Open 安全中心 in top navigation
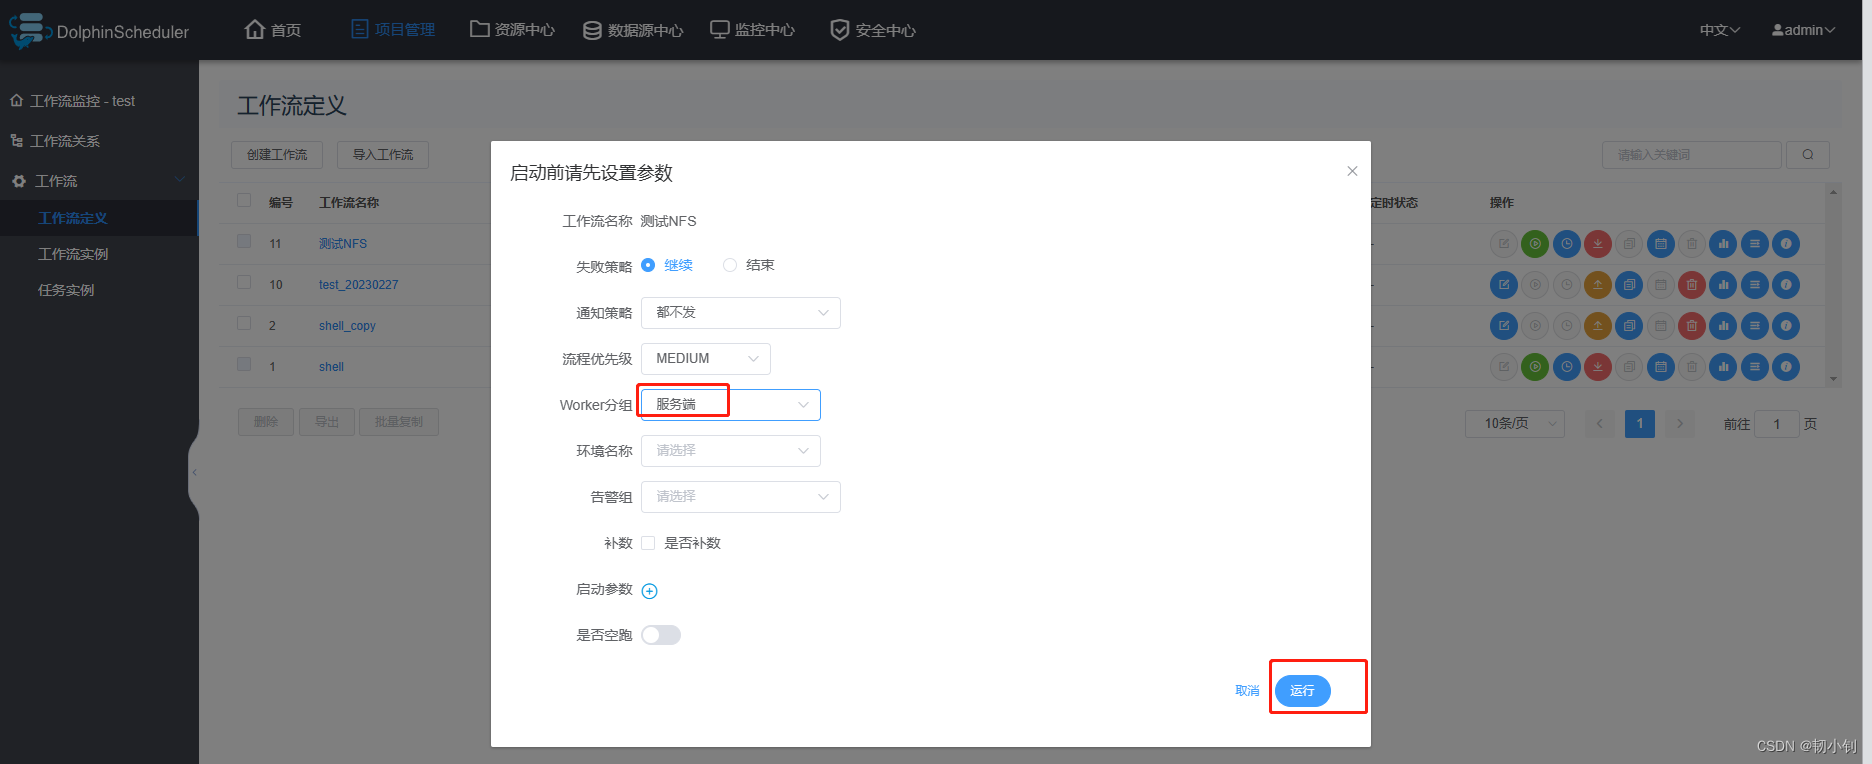Viewport: 1872px width, 764px height. click(x=873, y=30)
